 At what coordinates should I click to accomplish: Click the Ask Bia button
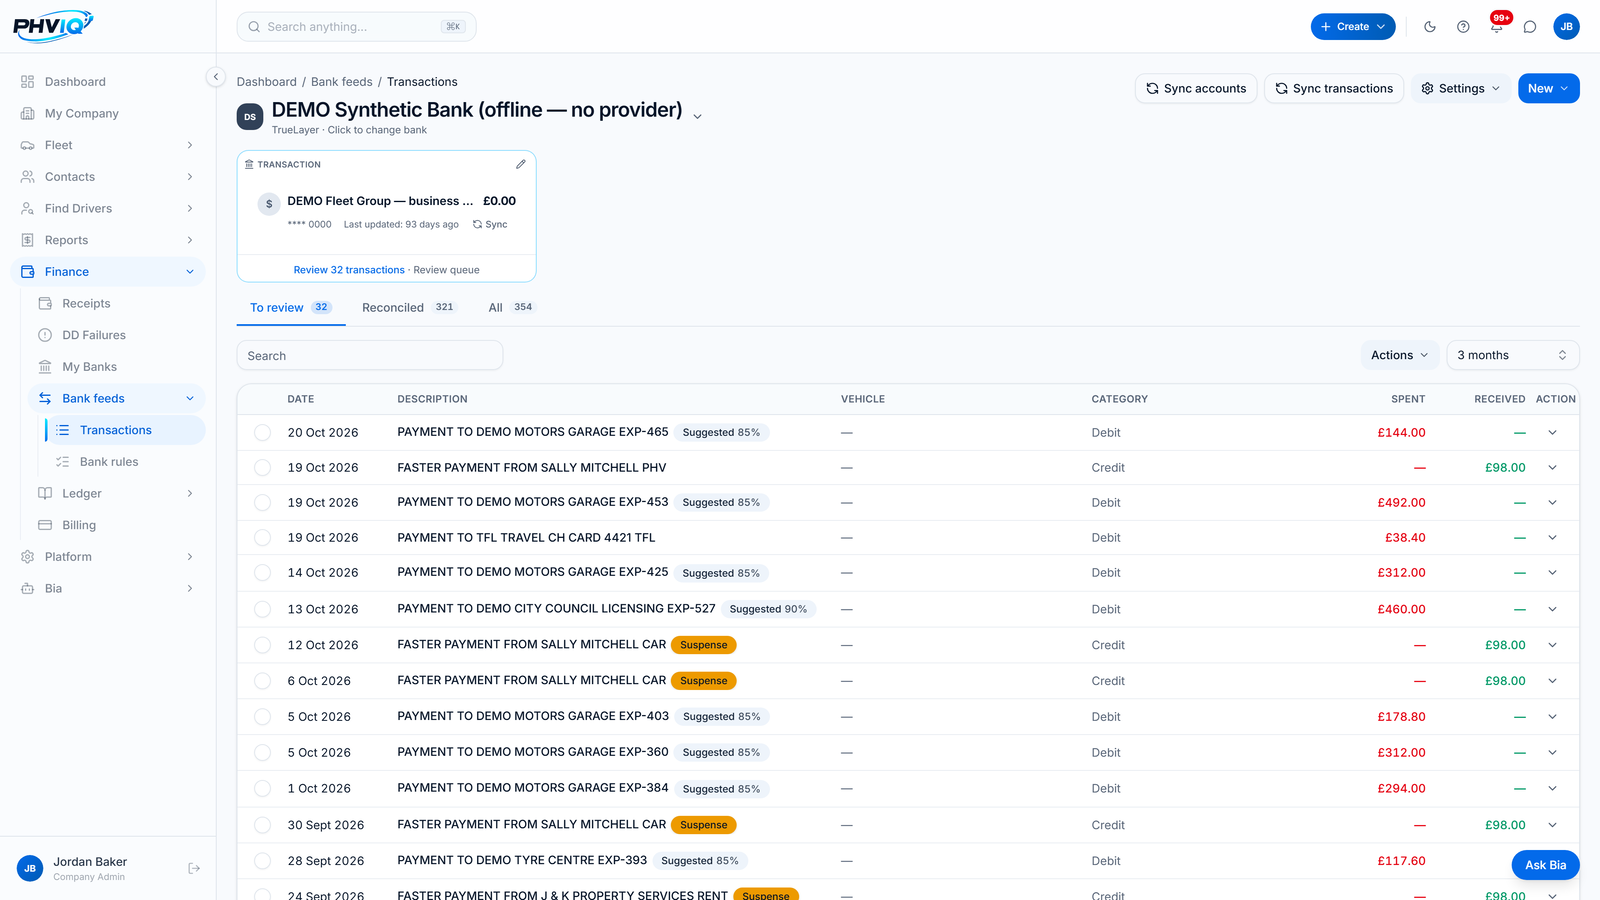[x=1545, y=865]
